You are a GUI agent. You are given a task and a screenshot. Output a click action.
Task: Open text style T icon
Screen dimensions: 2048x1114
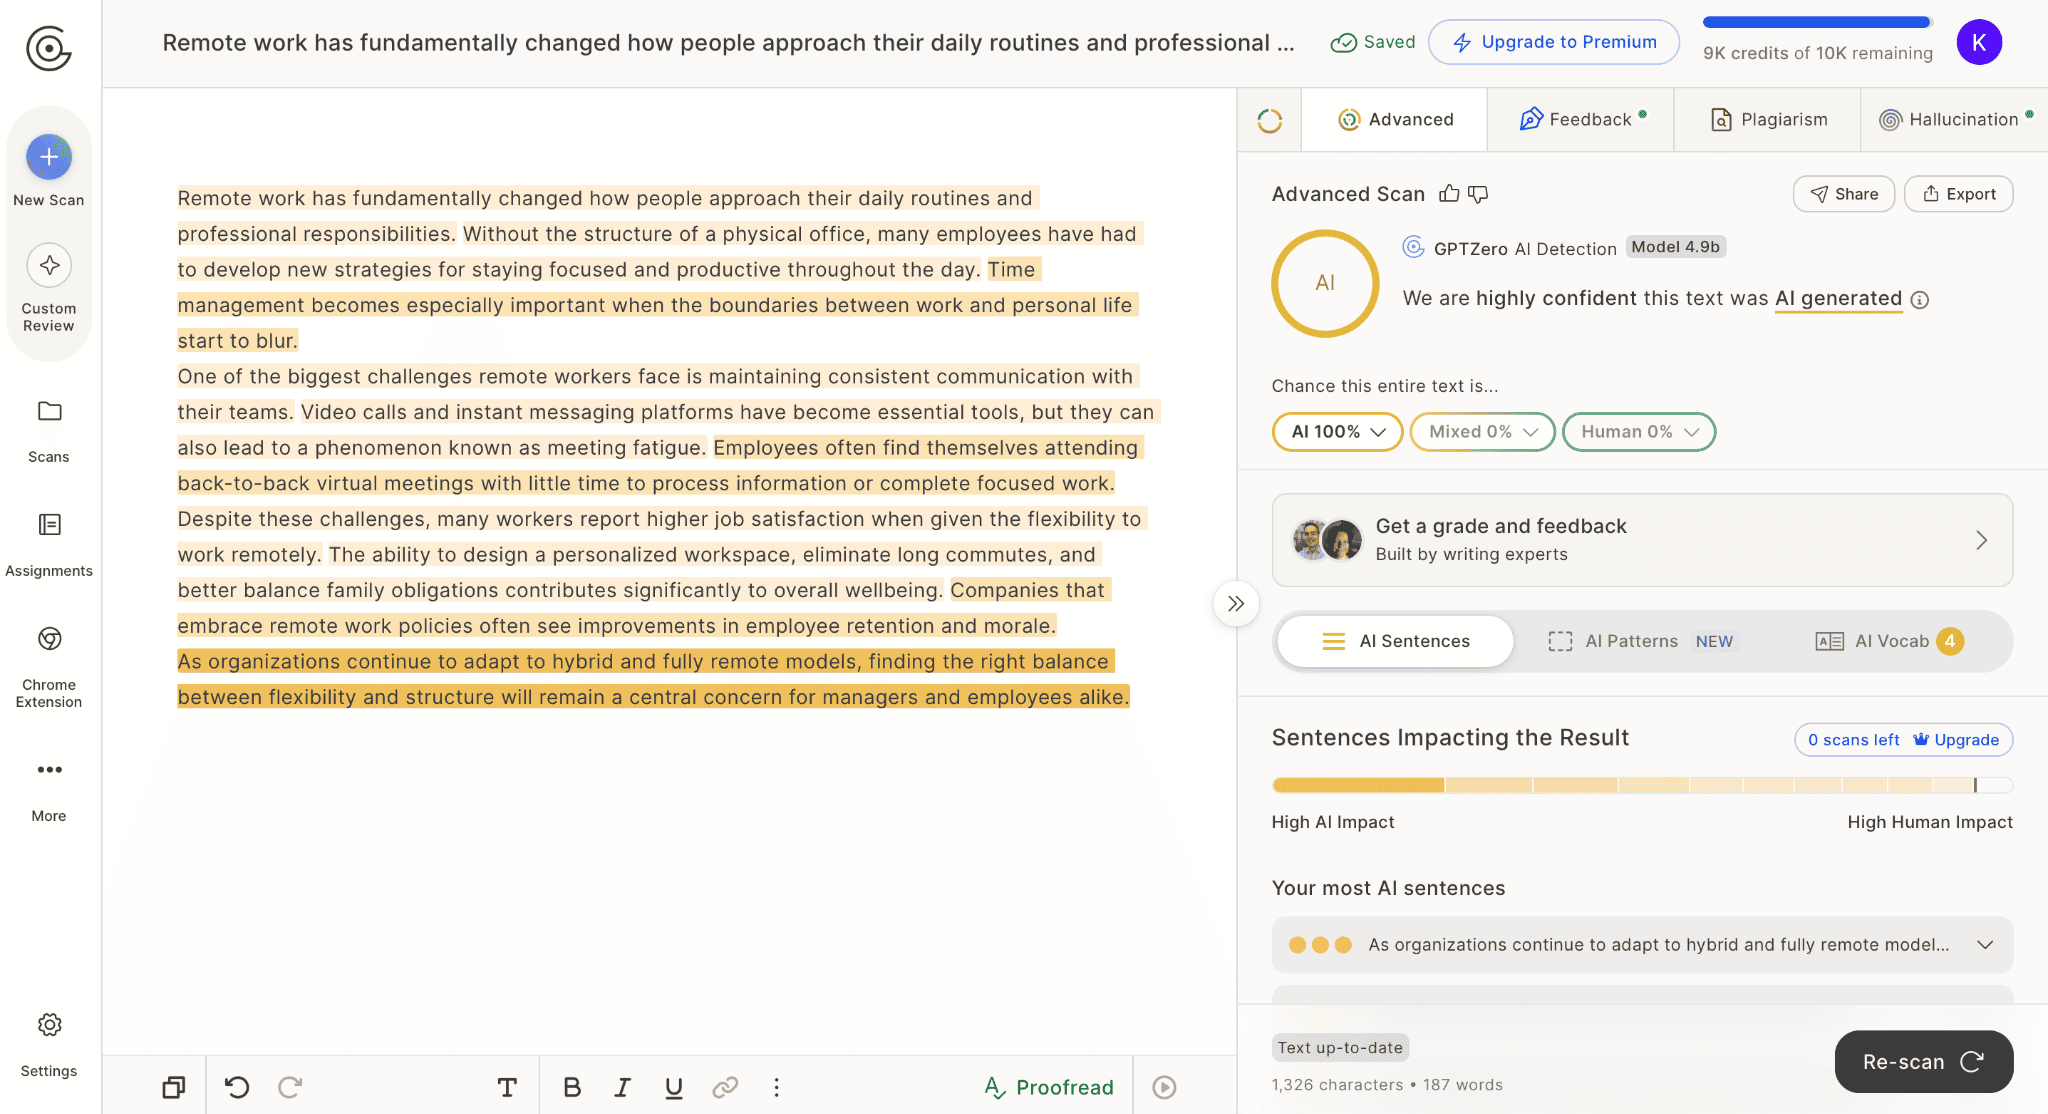(507, 1087)
